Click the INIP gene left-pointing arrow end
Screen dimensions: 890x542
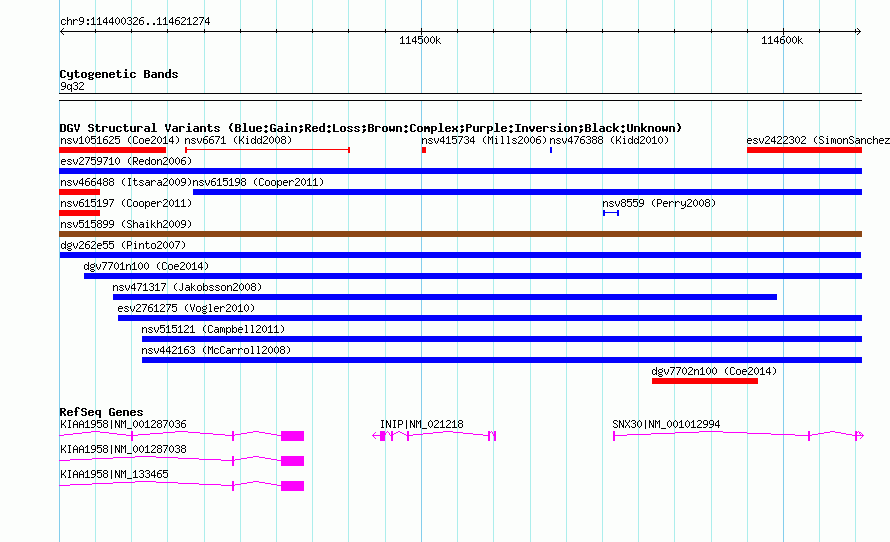click(375, 436)
